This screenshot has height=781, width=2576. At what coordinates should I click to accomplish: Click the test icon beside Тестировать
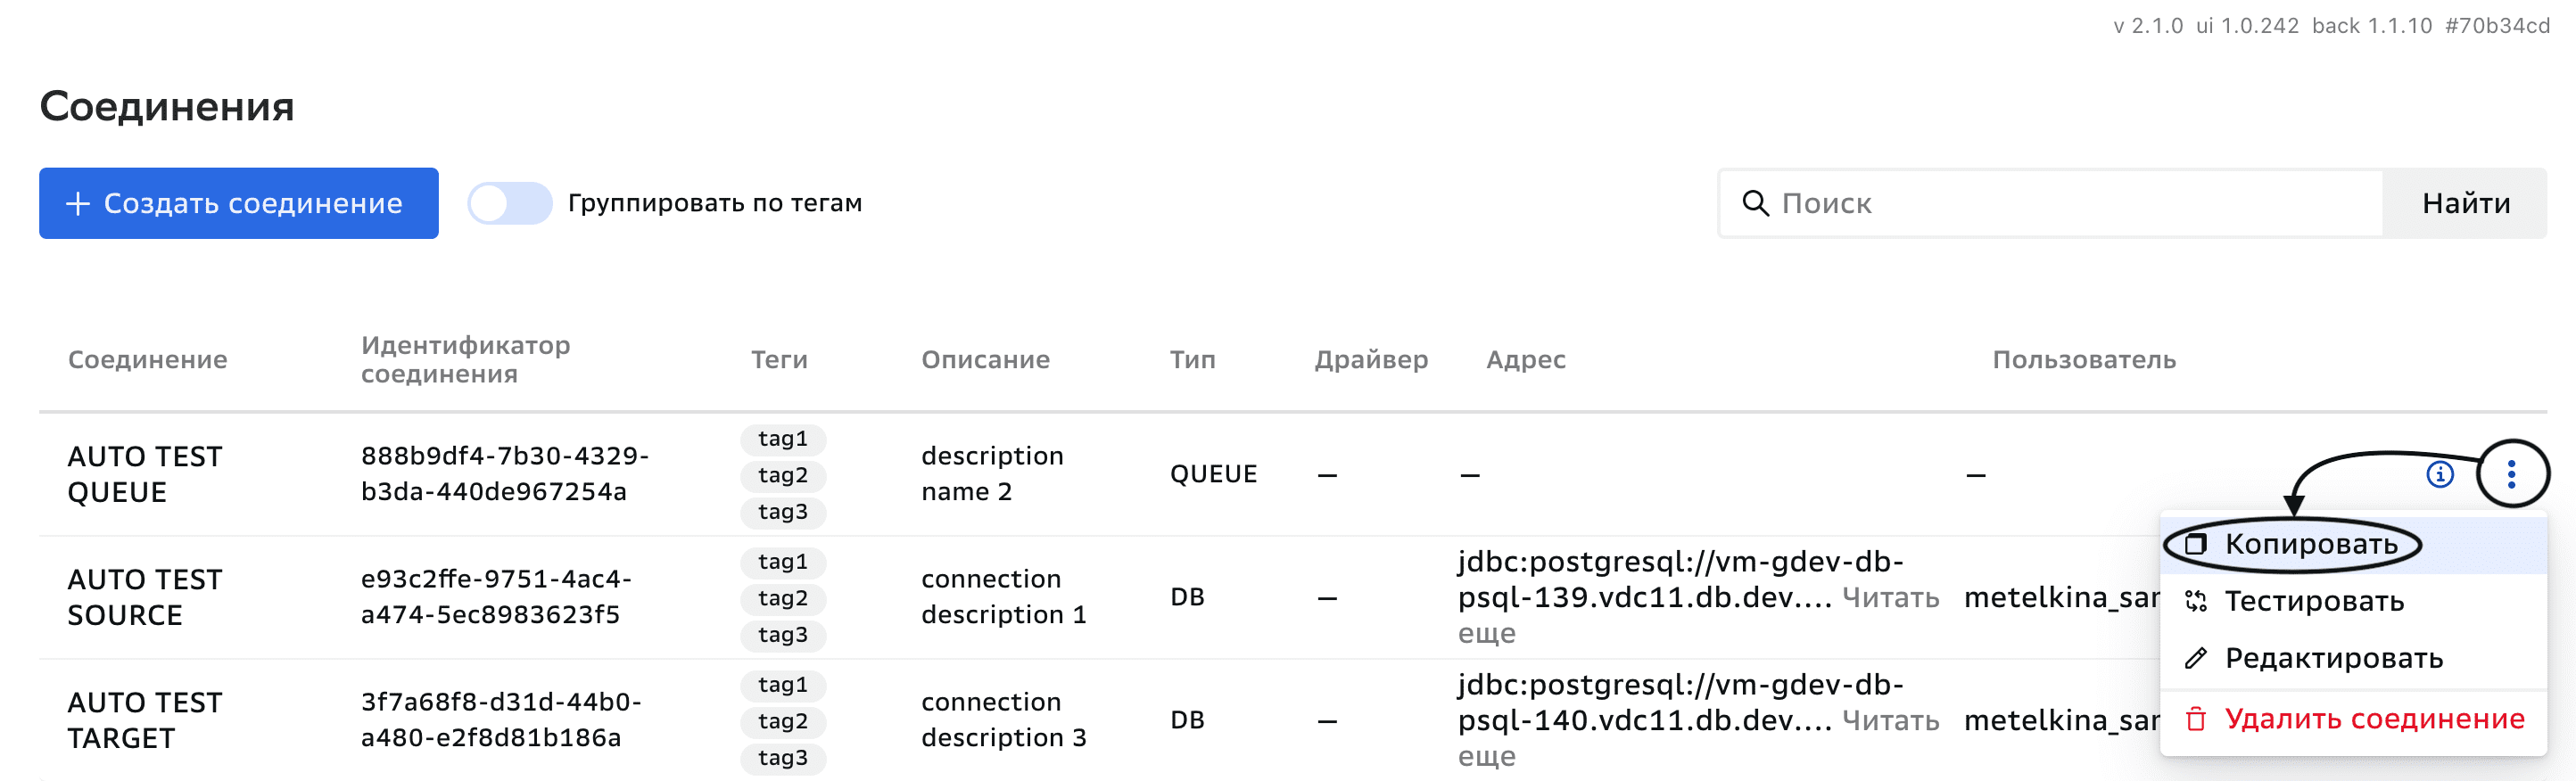[x=2196, y=601]
